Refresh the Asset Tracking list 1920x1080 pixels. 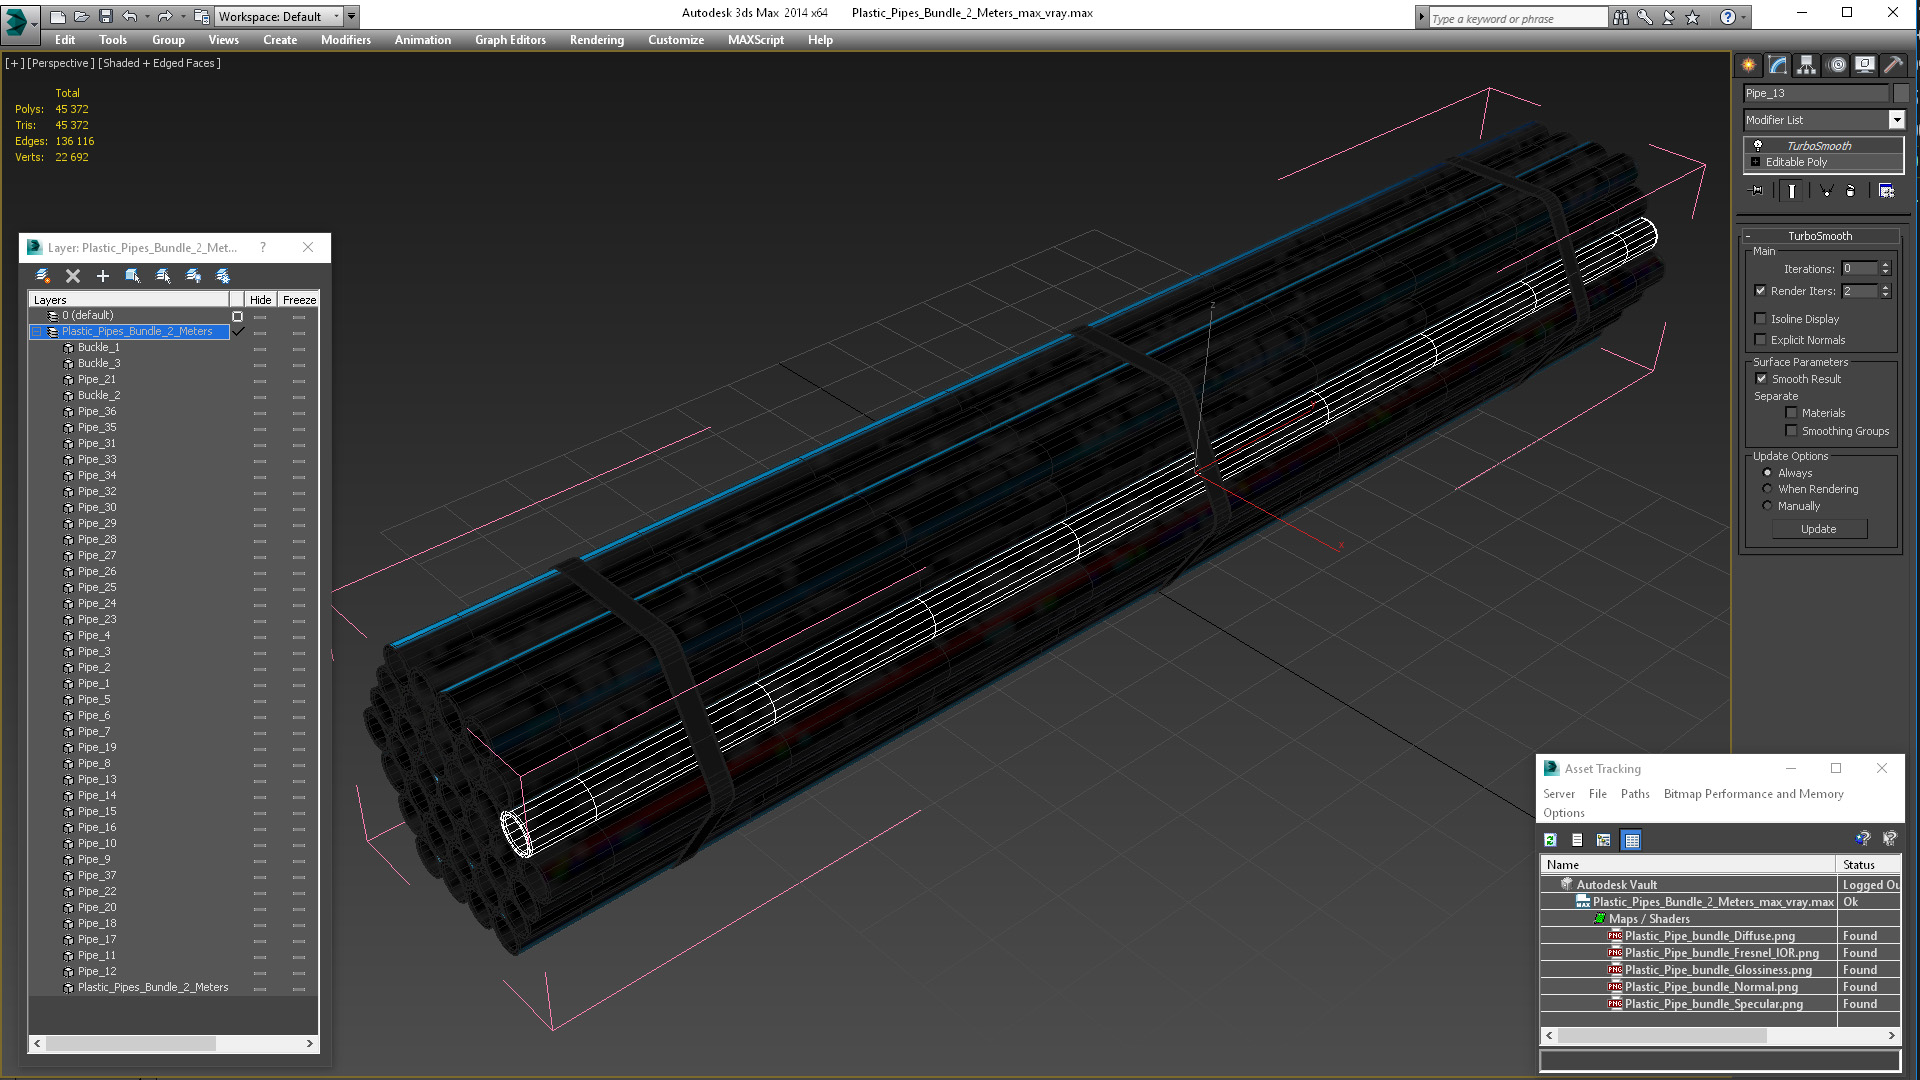pos(1550,840)
